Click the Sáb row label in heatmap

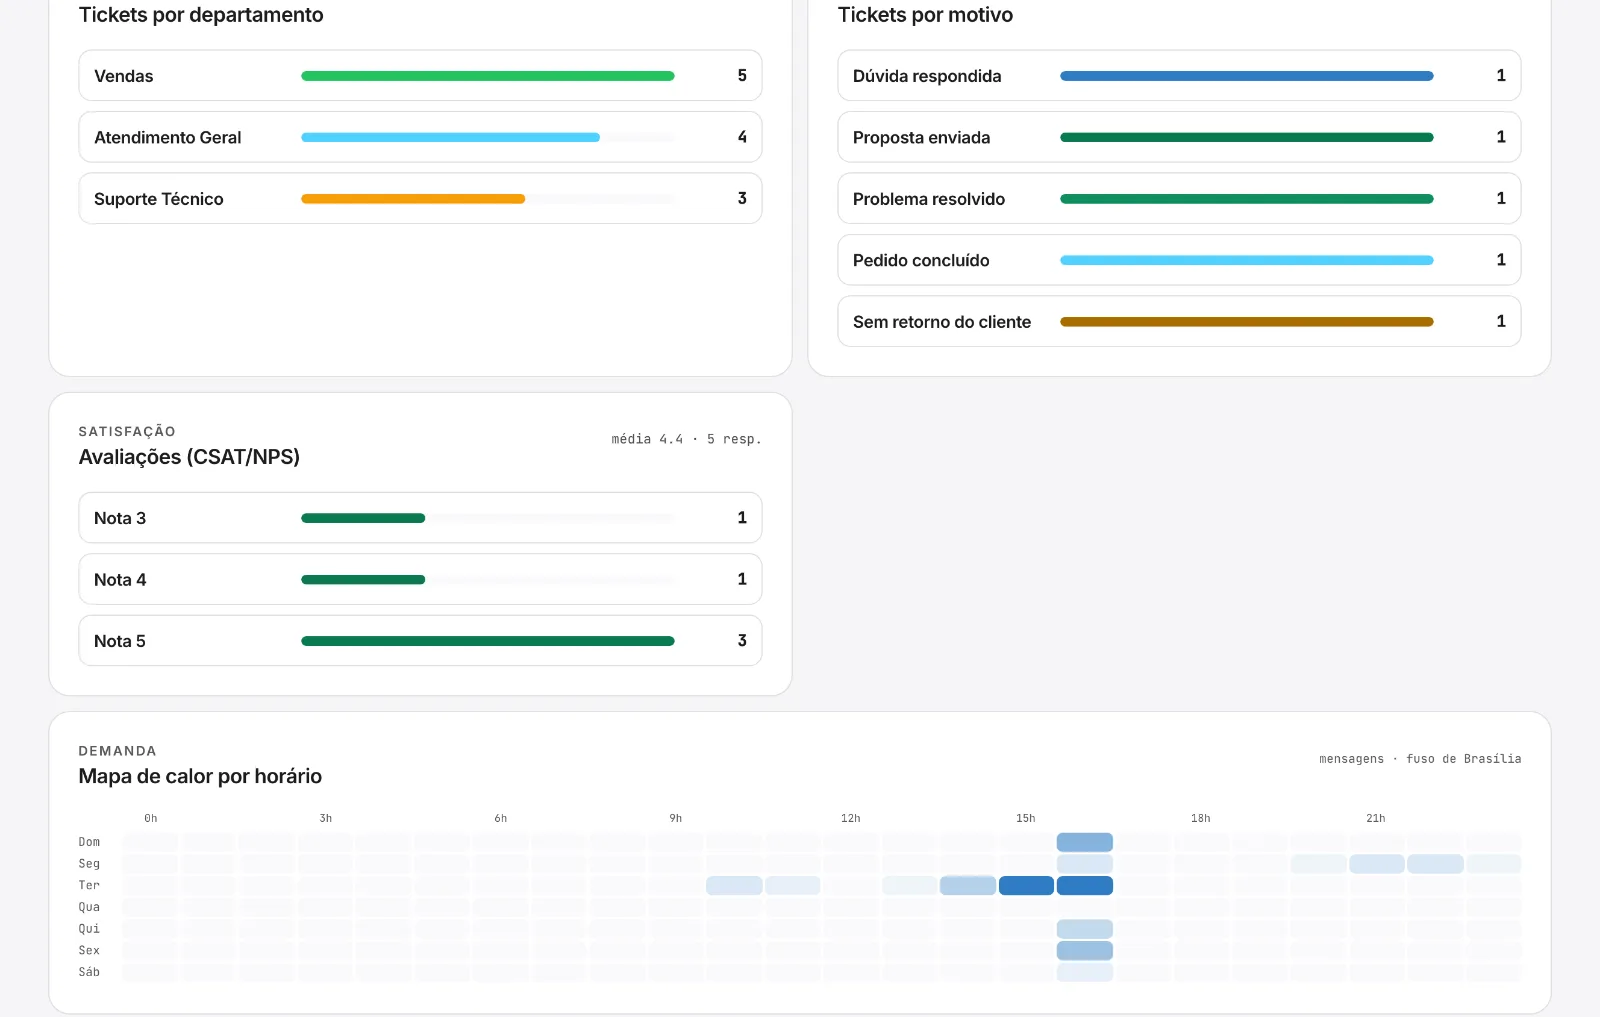(x=89, y=972)
